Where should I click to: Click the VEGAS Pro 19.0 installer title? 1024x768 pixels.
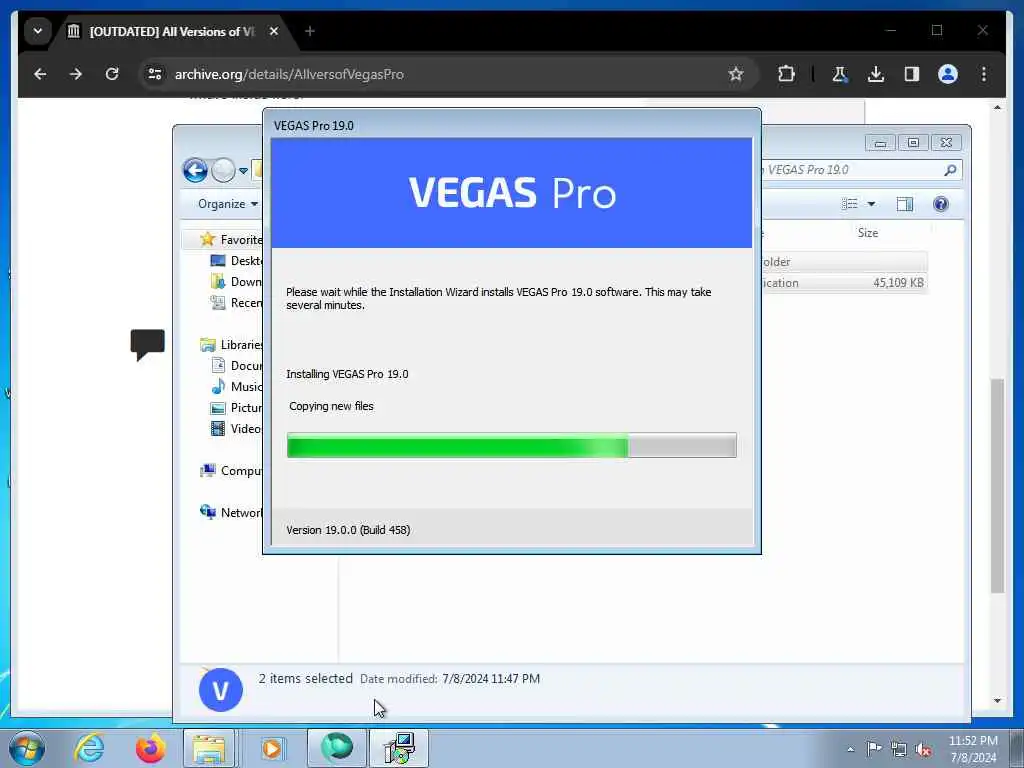(x=313, y=125)
